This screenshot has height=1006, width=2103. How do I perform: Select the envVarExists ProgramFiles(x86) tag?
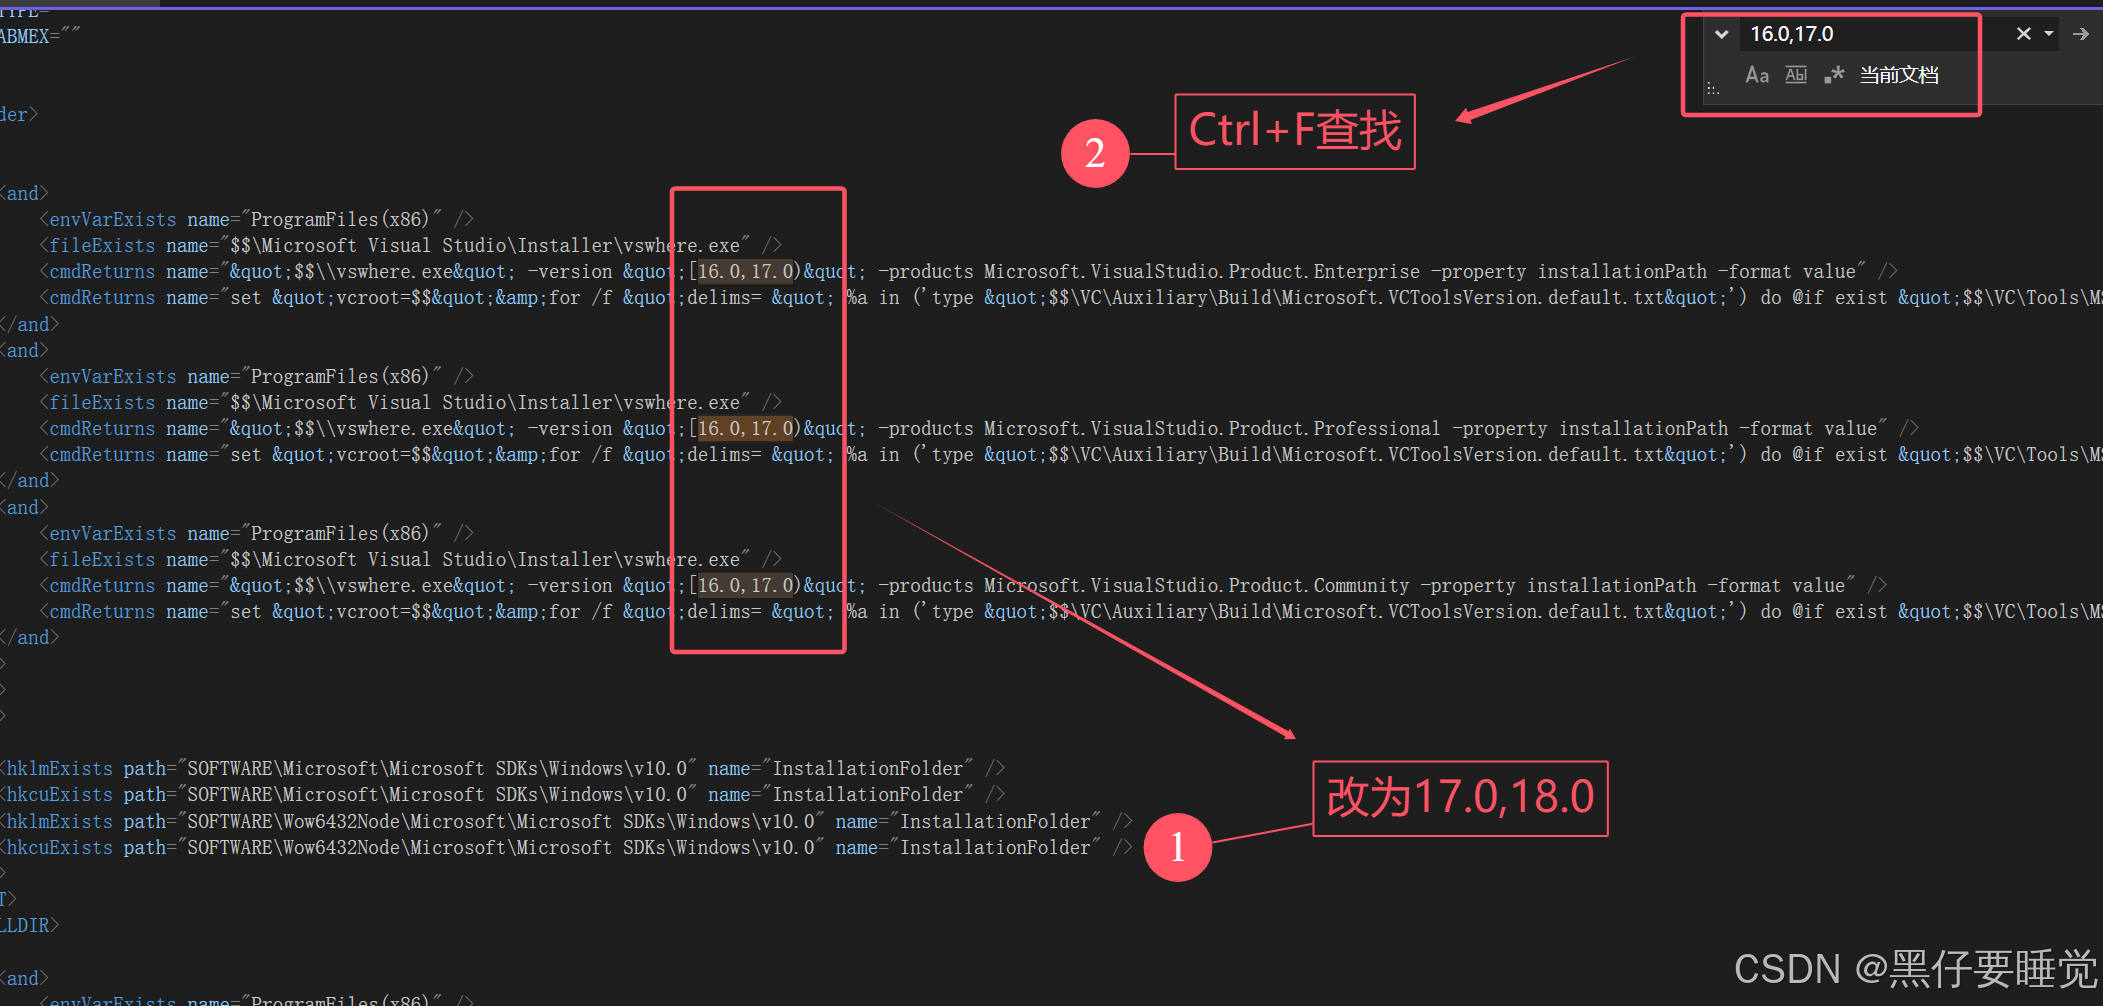tap(108, 218)
